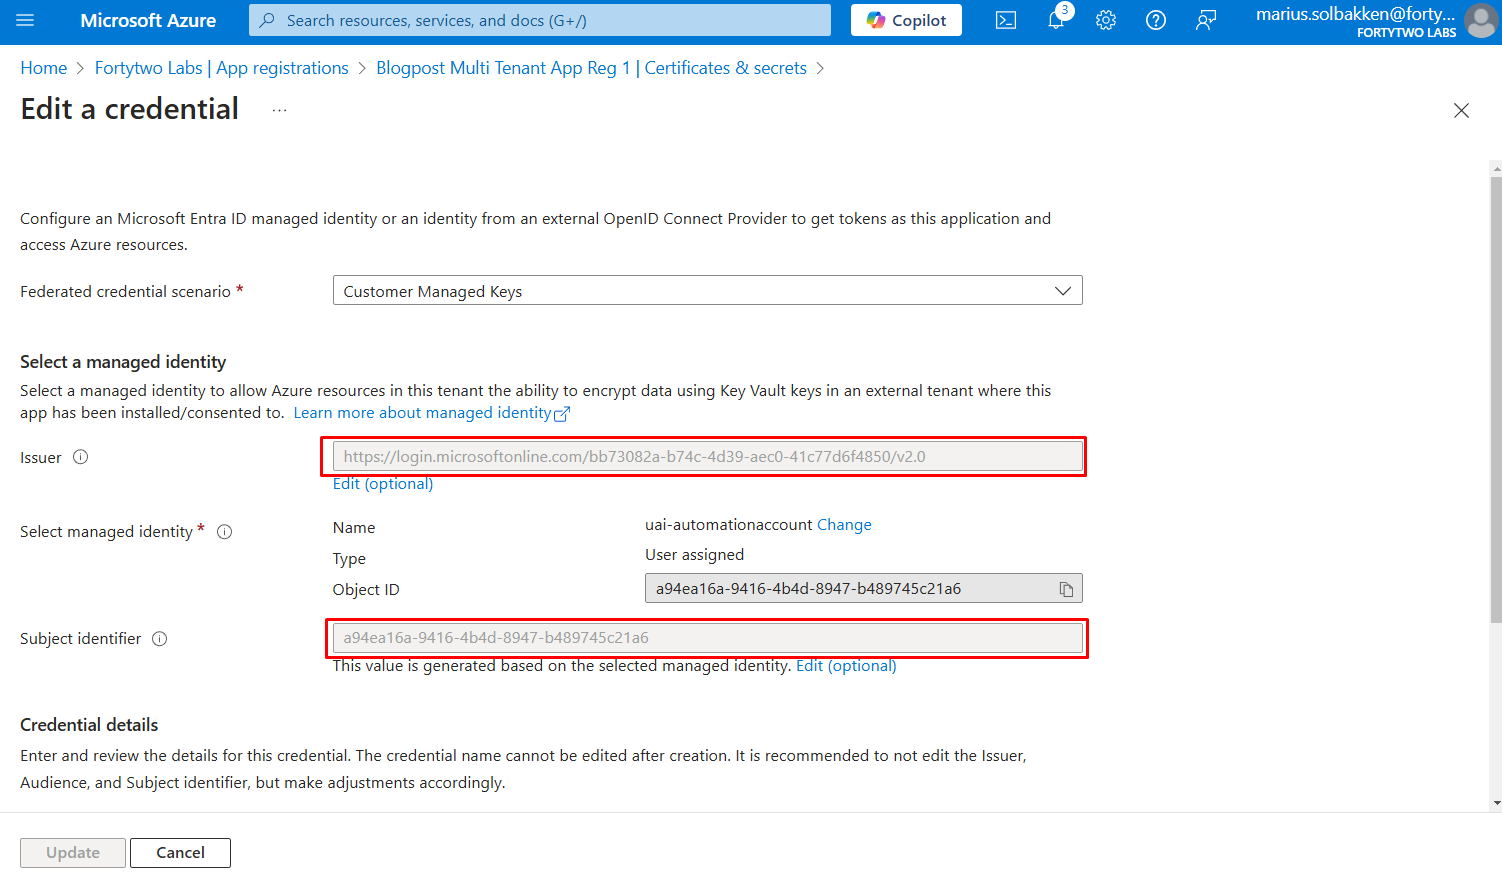Show info tooltip next to Issuer
1502x888 pixels.
pyautogui.click(x=81, y=457)
